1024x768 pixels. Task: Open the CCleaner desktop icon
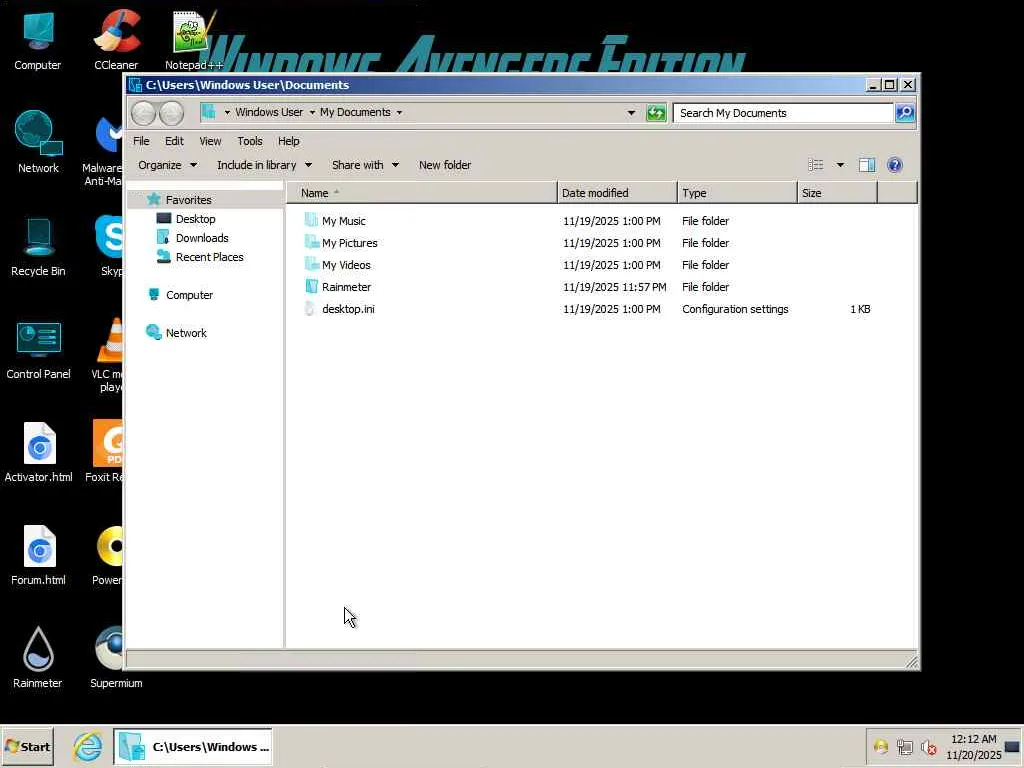pyautogui.click(x=116, y=40)
